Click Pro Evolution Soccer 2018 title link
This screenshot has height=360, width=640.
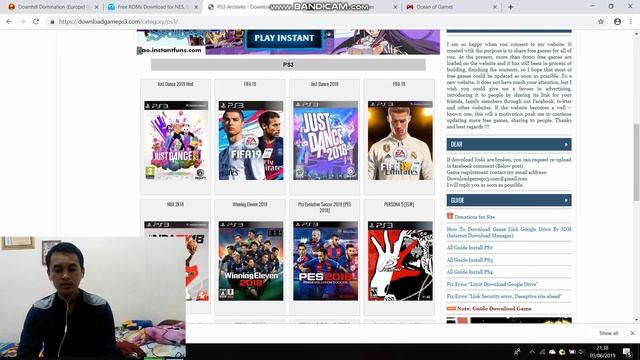(x=324, y=207)
